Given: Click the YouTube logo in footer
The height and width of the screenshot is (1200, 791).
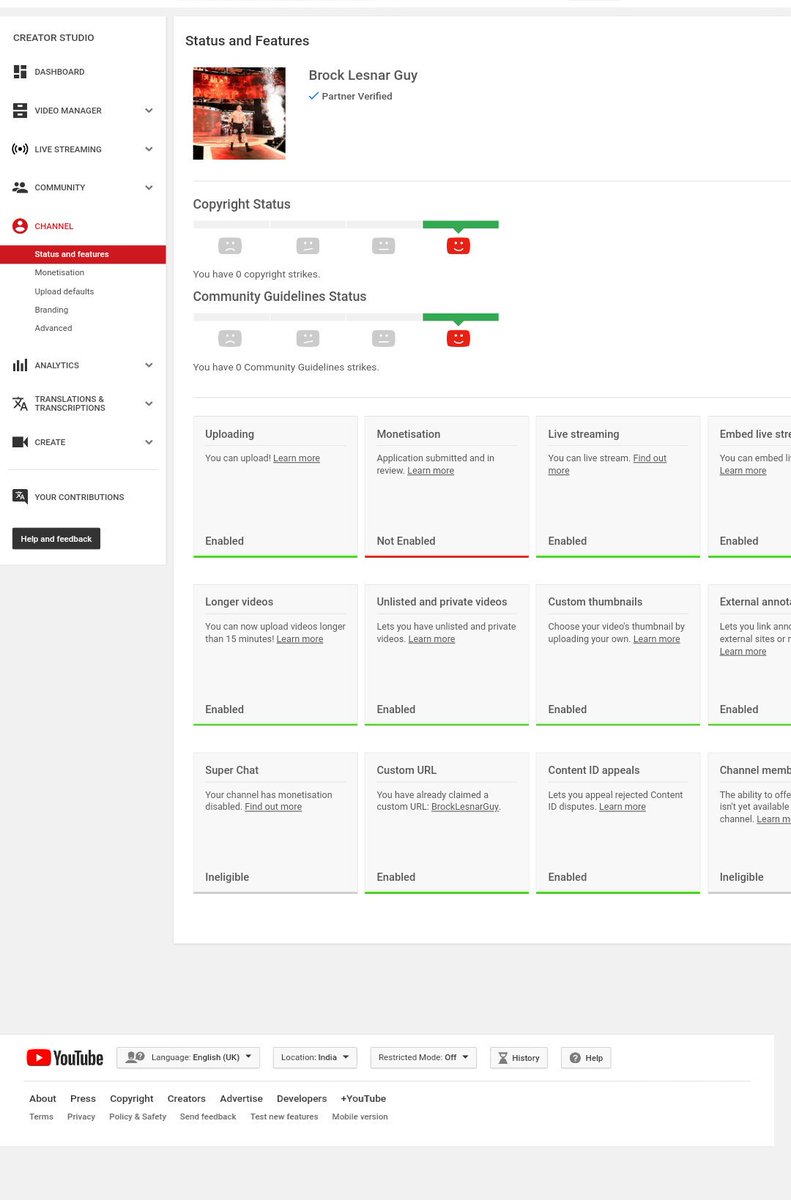Looking at the screenshot, I should 65,1058.
